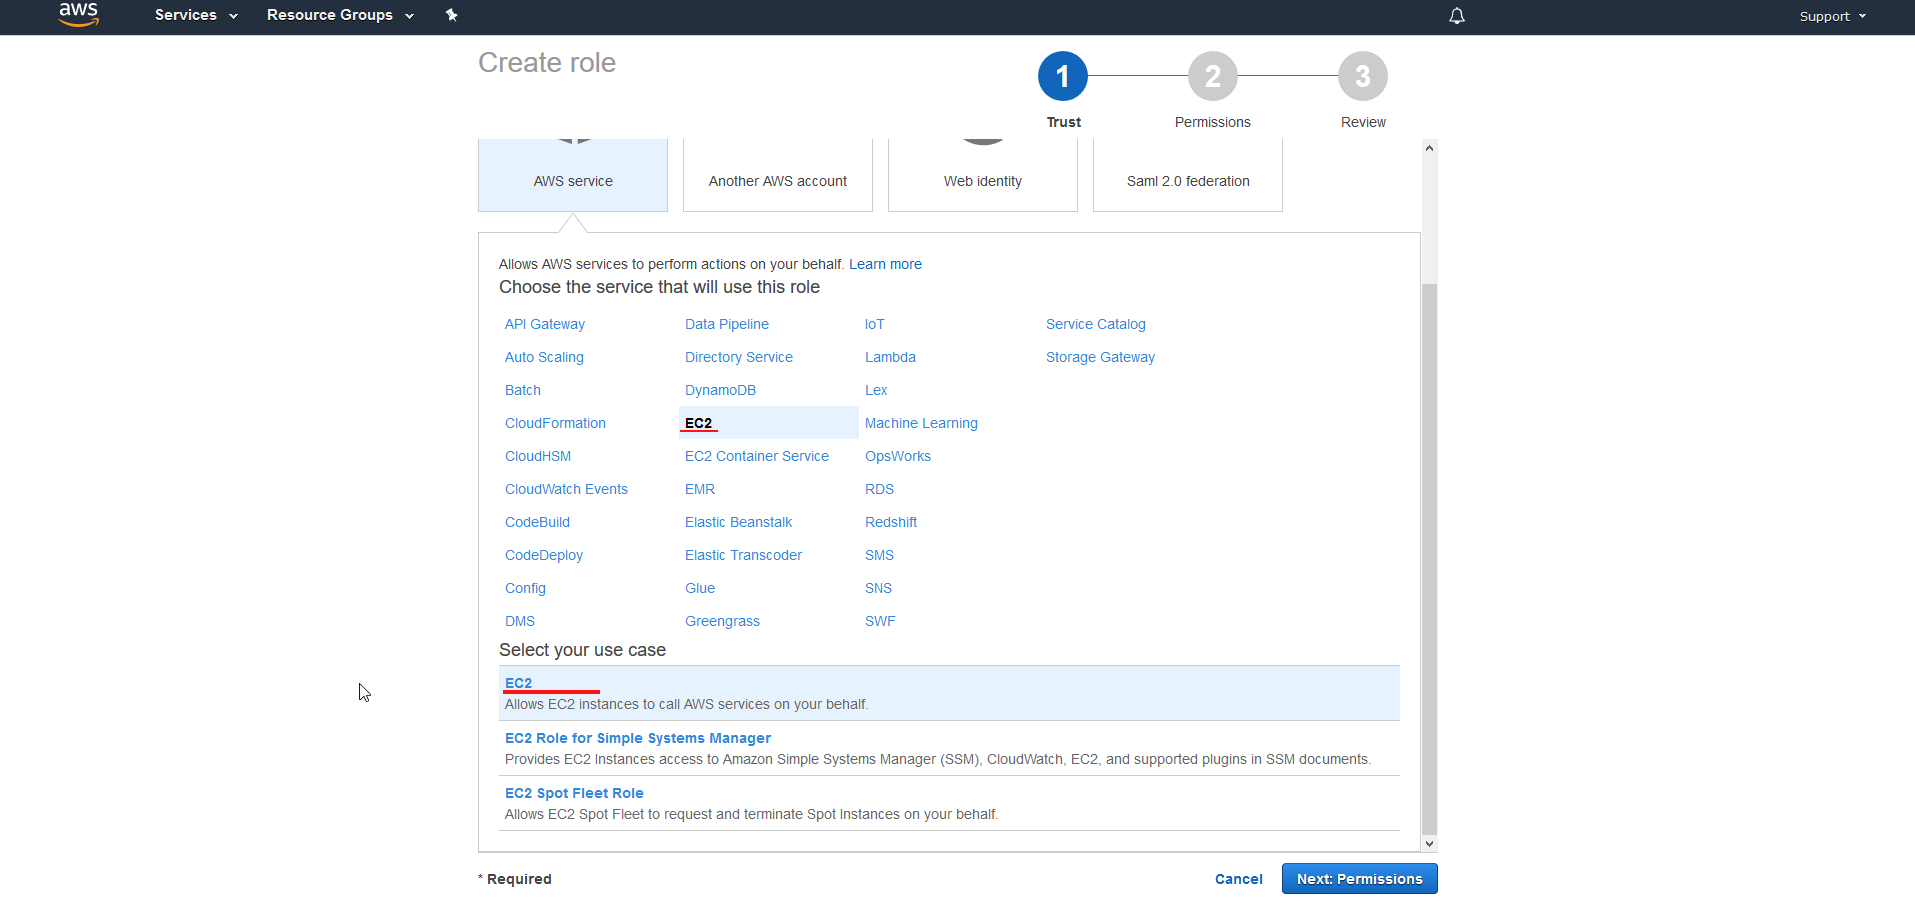Click scrollbar down arrow in service panel
Image resolution: width=1915 pixels, height=910 pixels.
[x=1429, y=843]
